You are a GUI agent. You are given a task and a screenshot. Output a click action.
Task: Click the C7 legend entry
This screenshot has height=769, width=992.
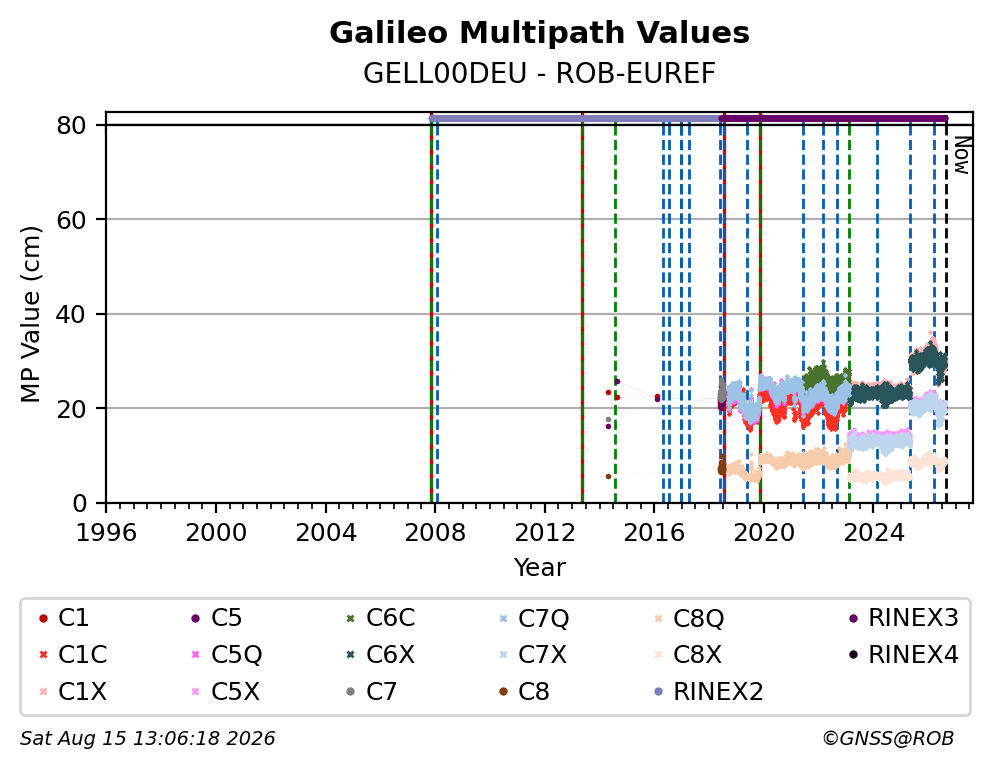tap(371, 692)
